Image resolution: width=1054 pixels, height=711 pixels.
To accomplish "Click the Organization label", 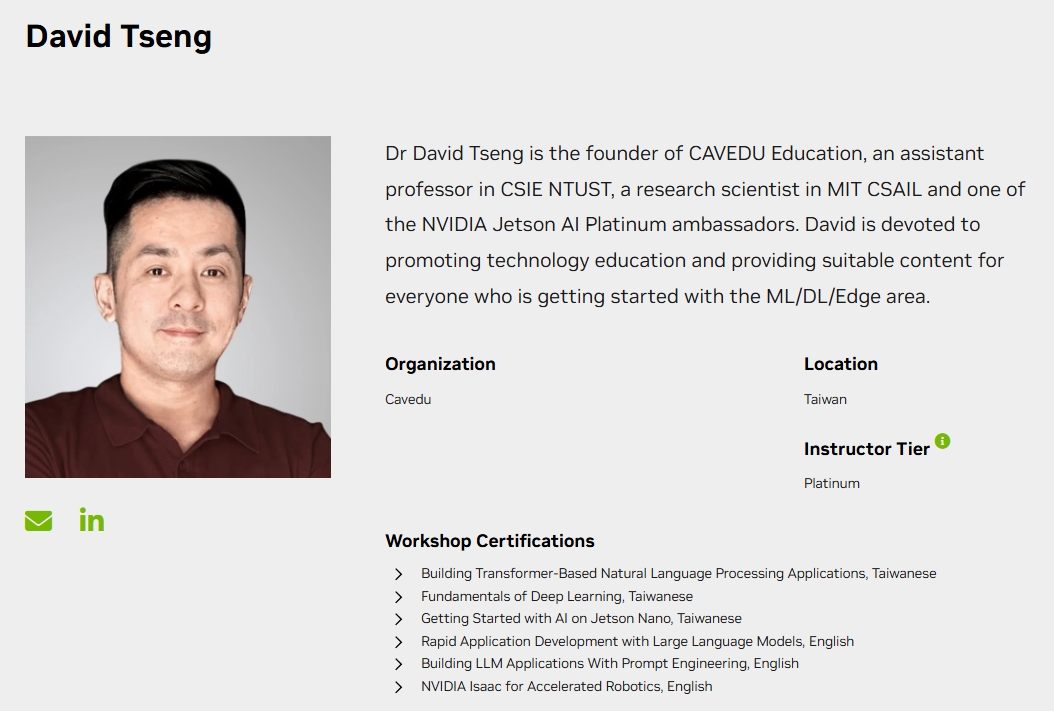I will point(440,364).
